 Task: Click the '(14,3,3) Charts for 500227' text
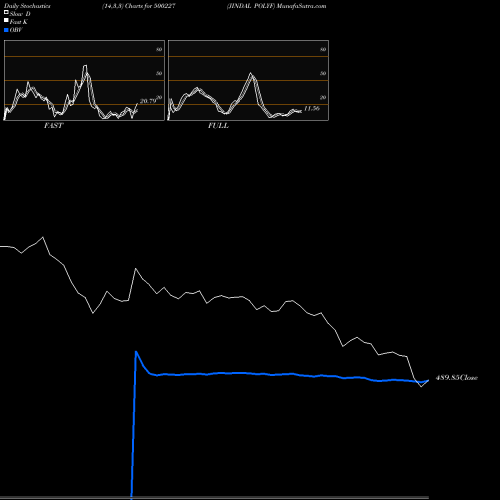tap(139, 6)
